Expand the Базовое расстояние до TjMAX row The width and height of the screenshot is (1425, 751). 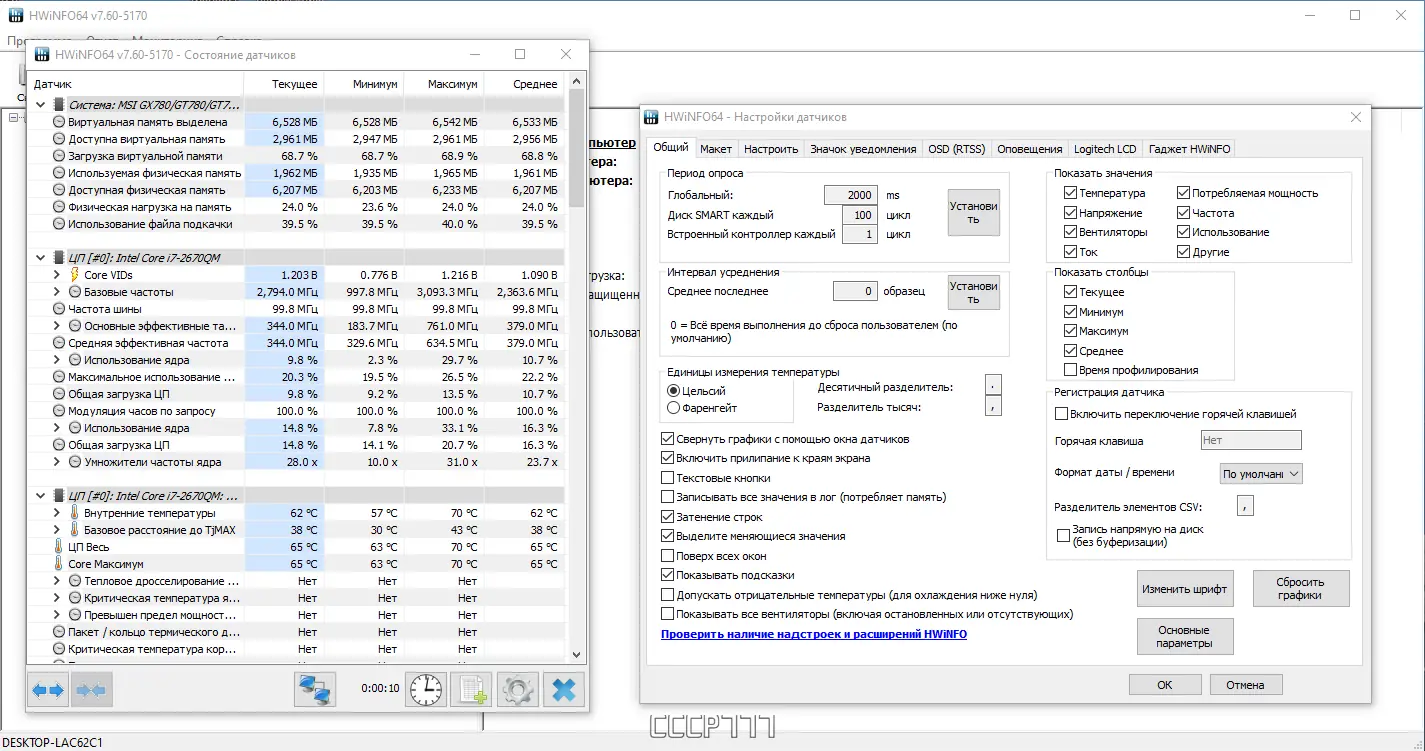click(x=57, y=530)
